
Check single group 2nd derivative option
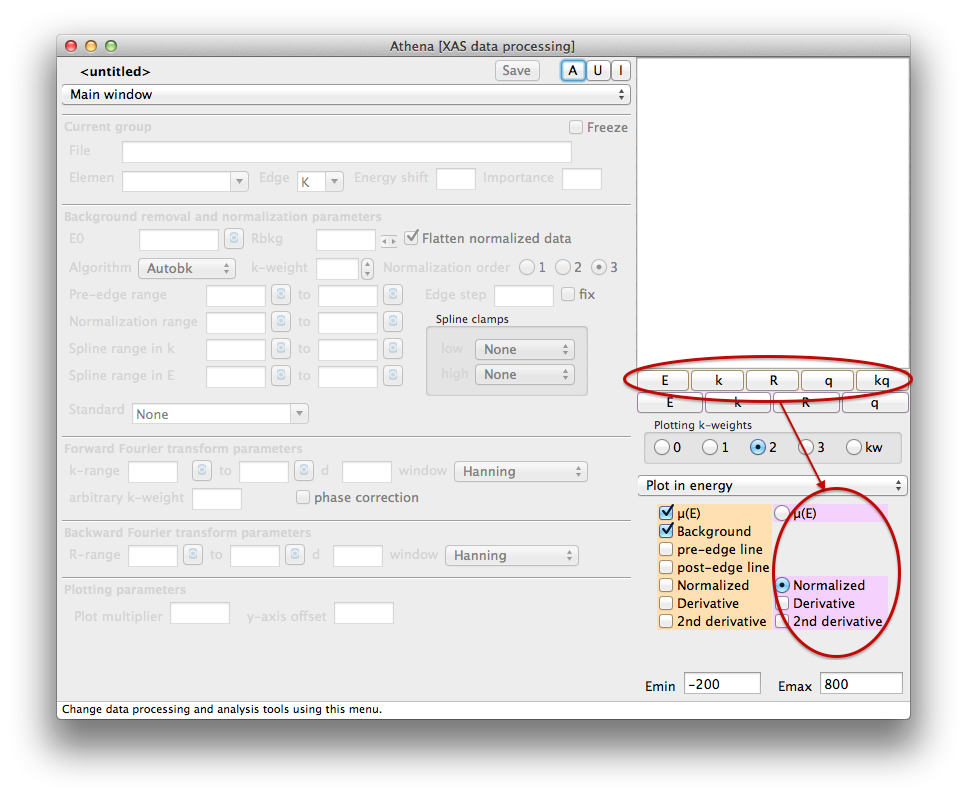(x=666, y=621)
